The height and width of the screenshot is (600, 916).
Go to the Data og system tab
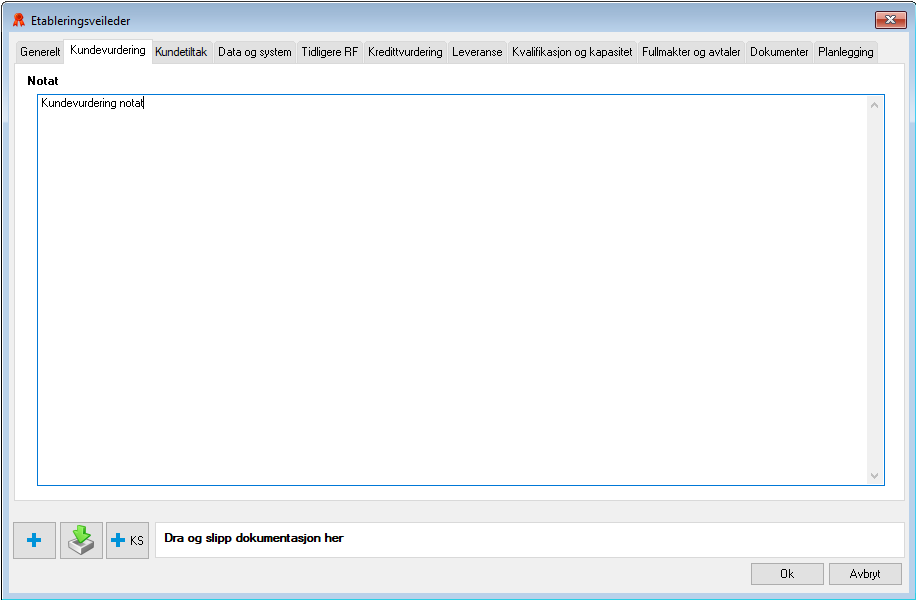pyautogui.click(x=255, y=52)
